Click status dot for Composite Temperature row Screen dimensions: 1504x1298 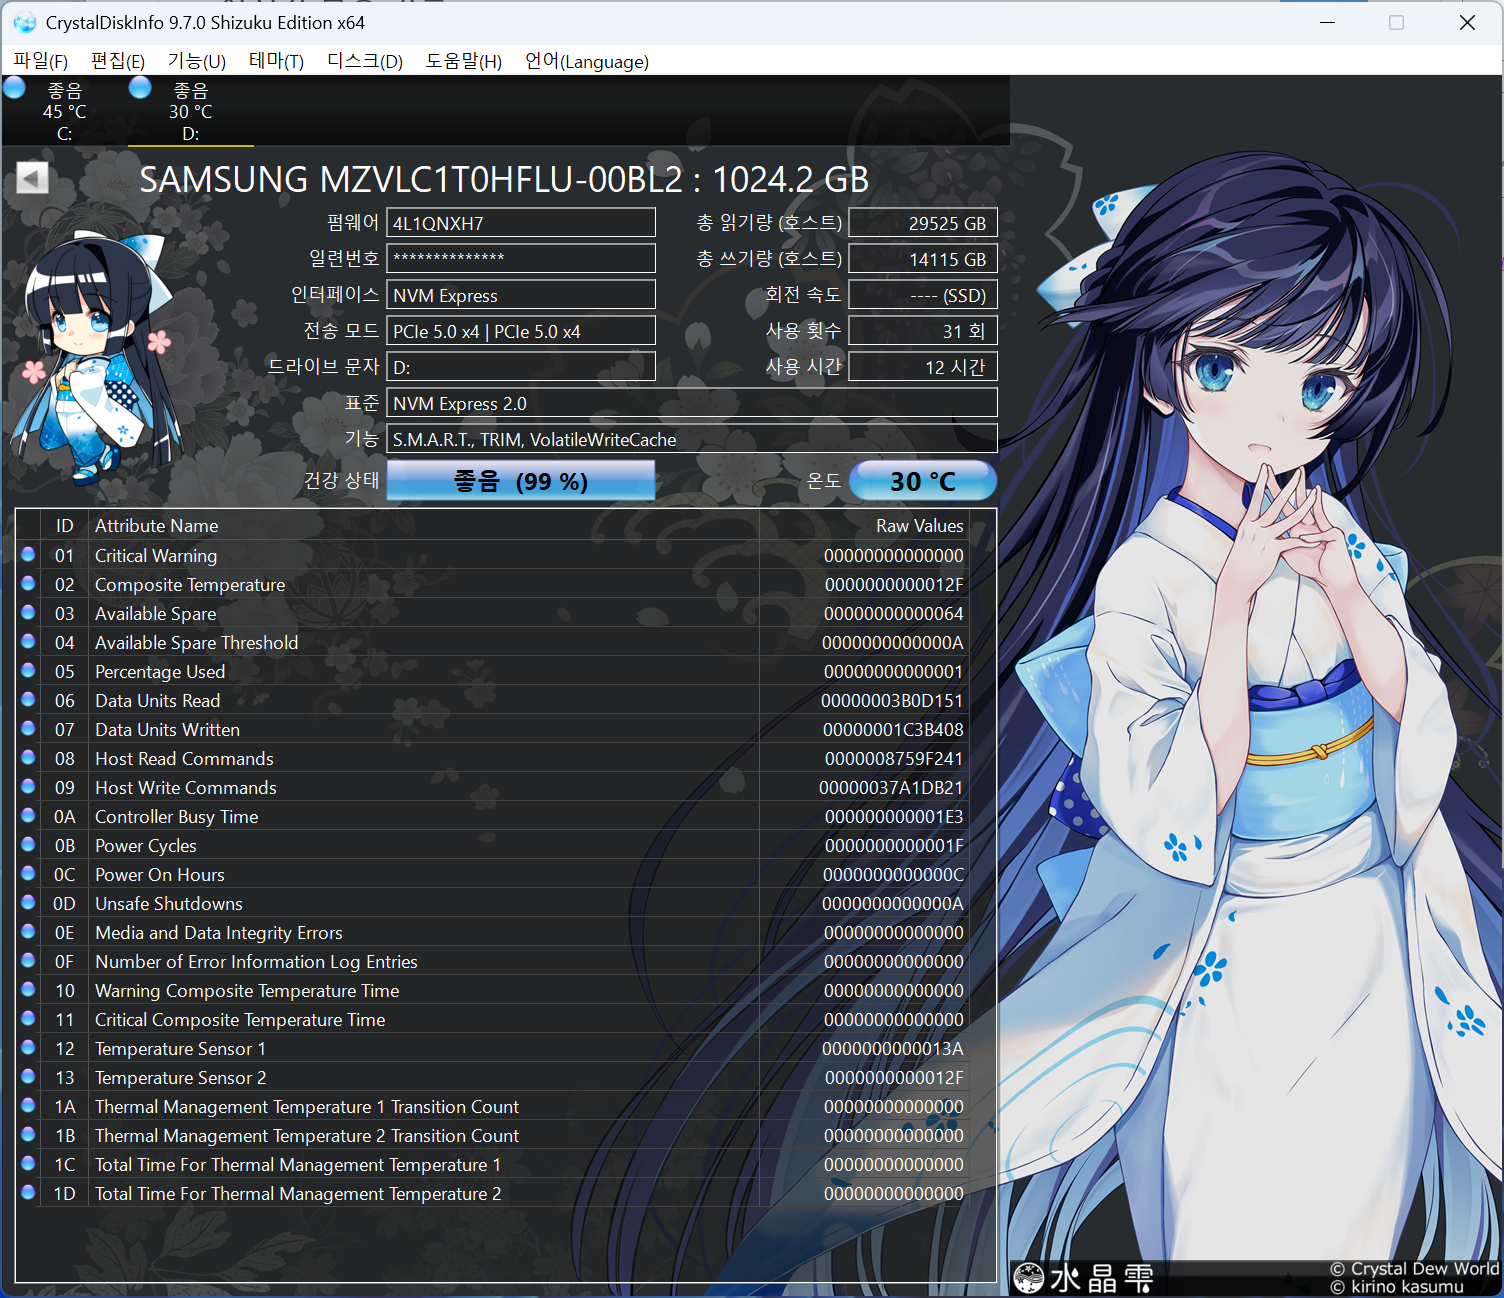(28, 583)
